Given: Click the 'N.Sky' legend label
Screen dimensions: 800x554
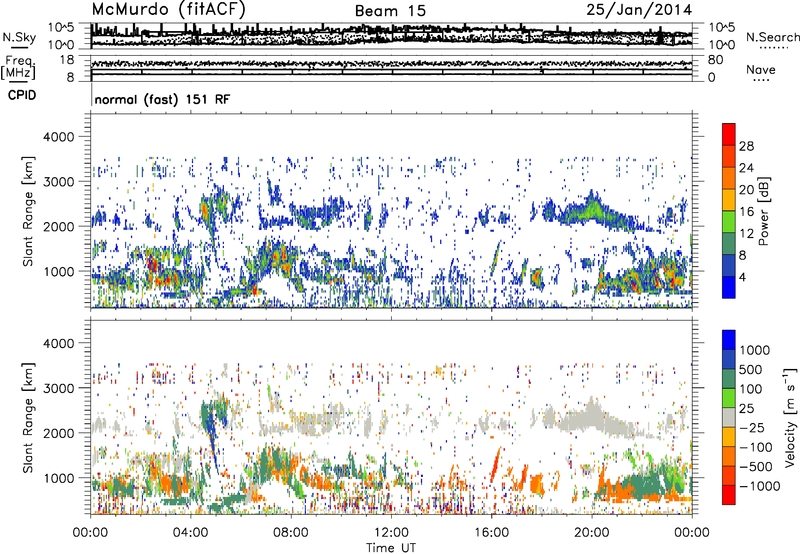Looking at the screenshot, I should click(x=19, y=37).
